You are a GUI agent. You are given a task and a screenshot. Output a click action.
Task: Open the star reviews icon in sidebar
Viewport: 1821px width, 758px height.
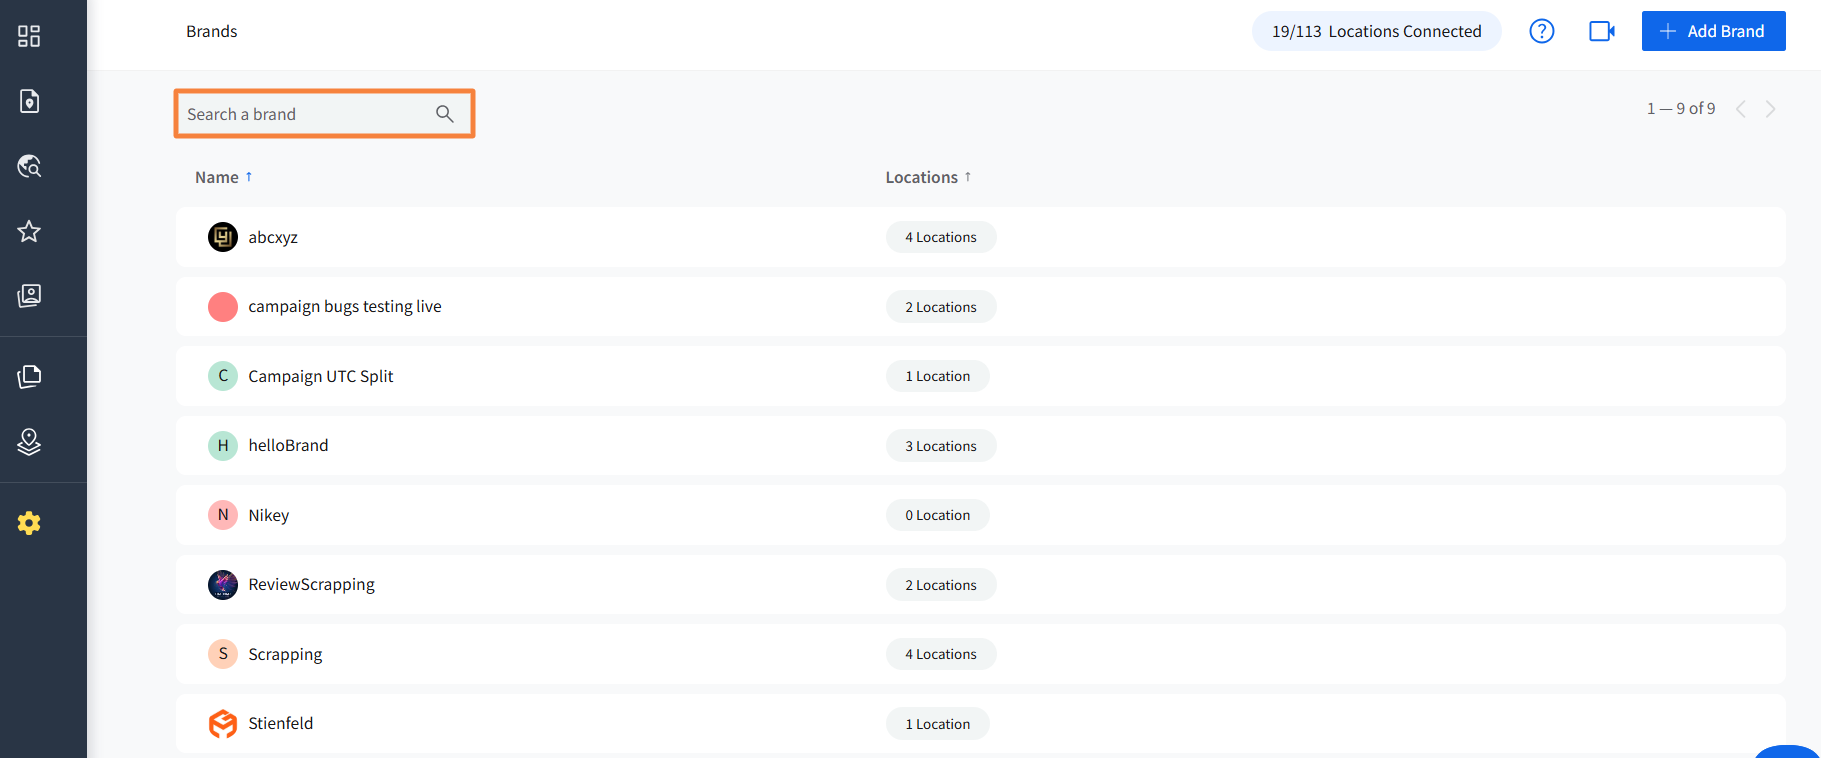29,231
